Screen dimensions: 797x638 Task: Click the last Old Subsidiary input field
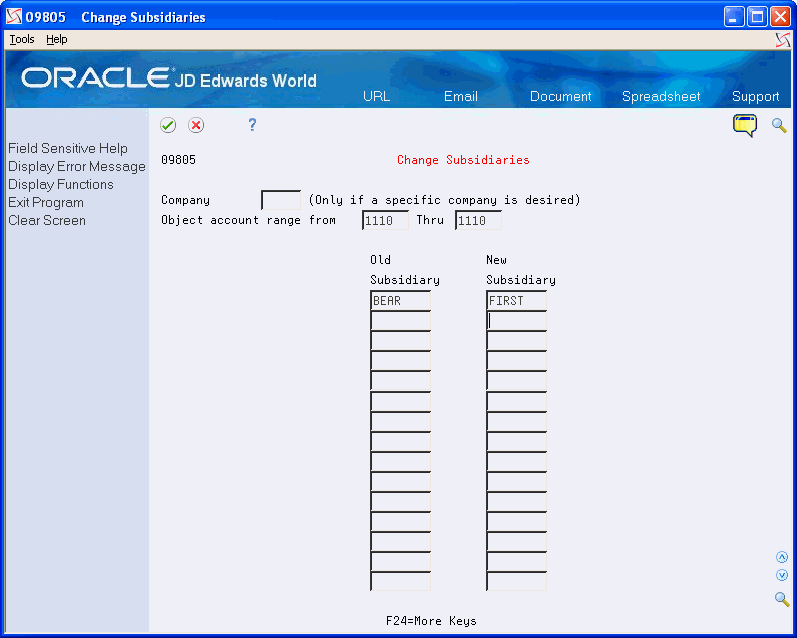click(401, 581)
